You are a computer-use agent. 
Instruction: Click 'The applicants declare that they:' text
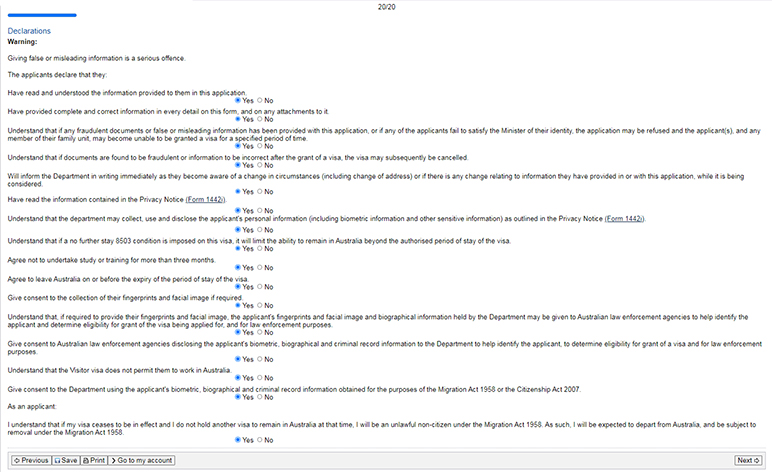[57, 75]
